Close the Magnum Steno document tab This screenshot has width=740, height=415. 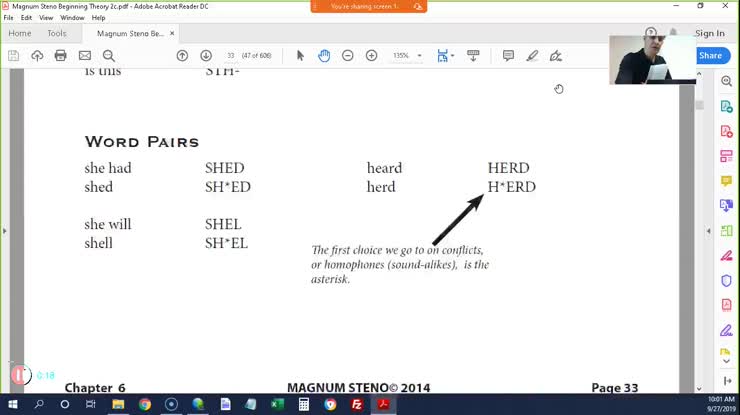coord(172,34)
